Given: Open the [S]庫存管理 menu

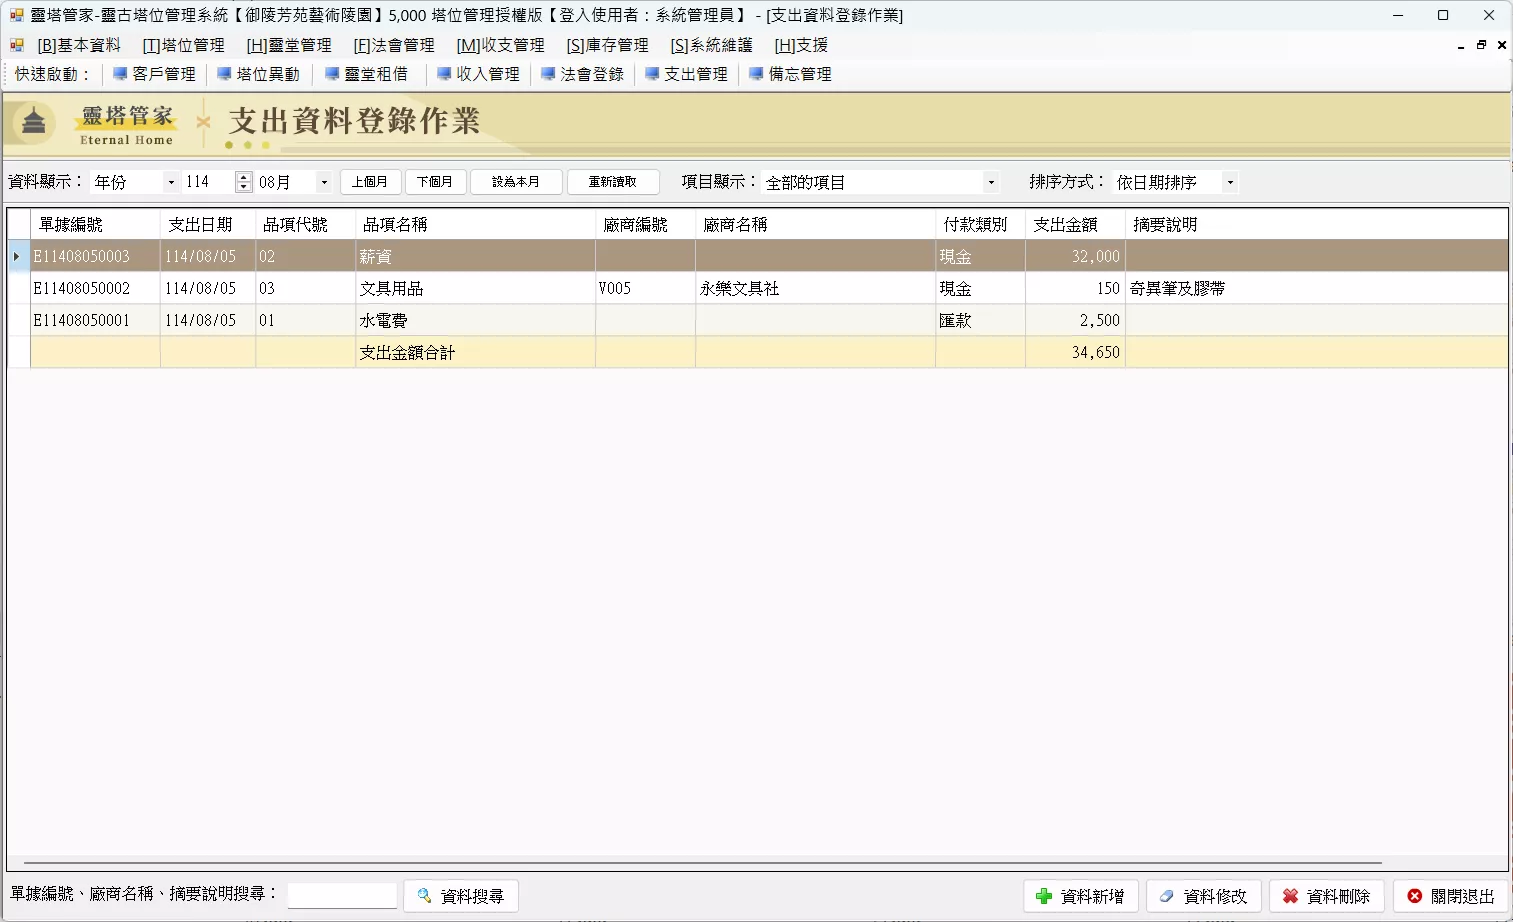Looking at the screenshot, I should 607,45.
